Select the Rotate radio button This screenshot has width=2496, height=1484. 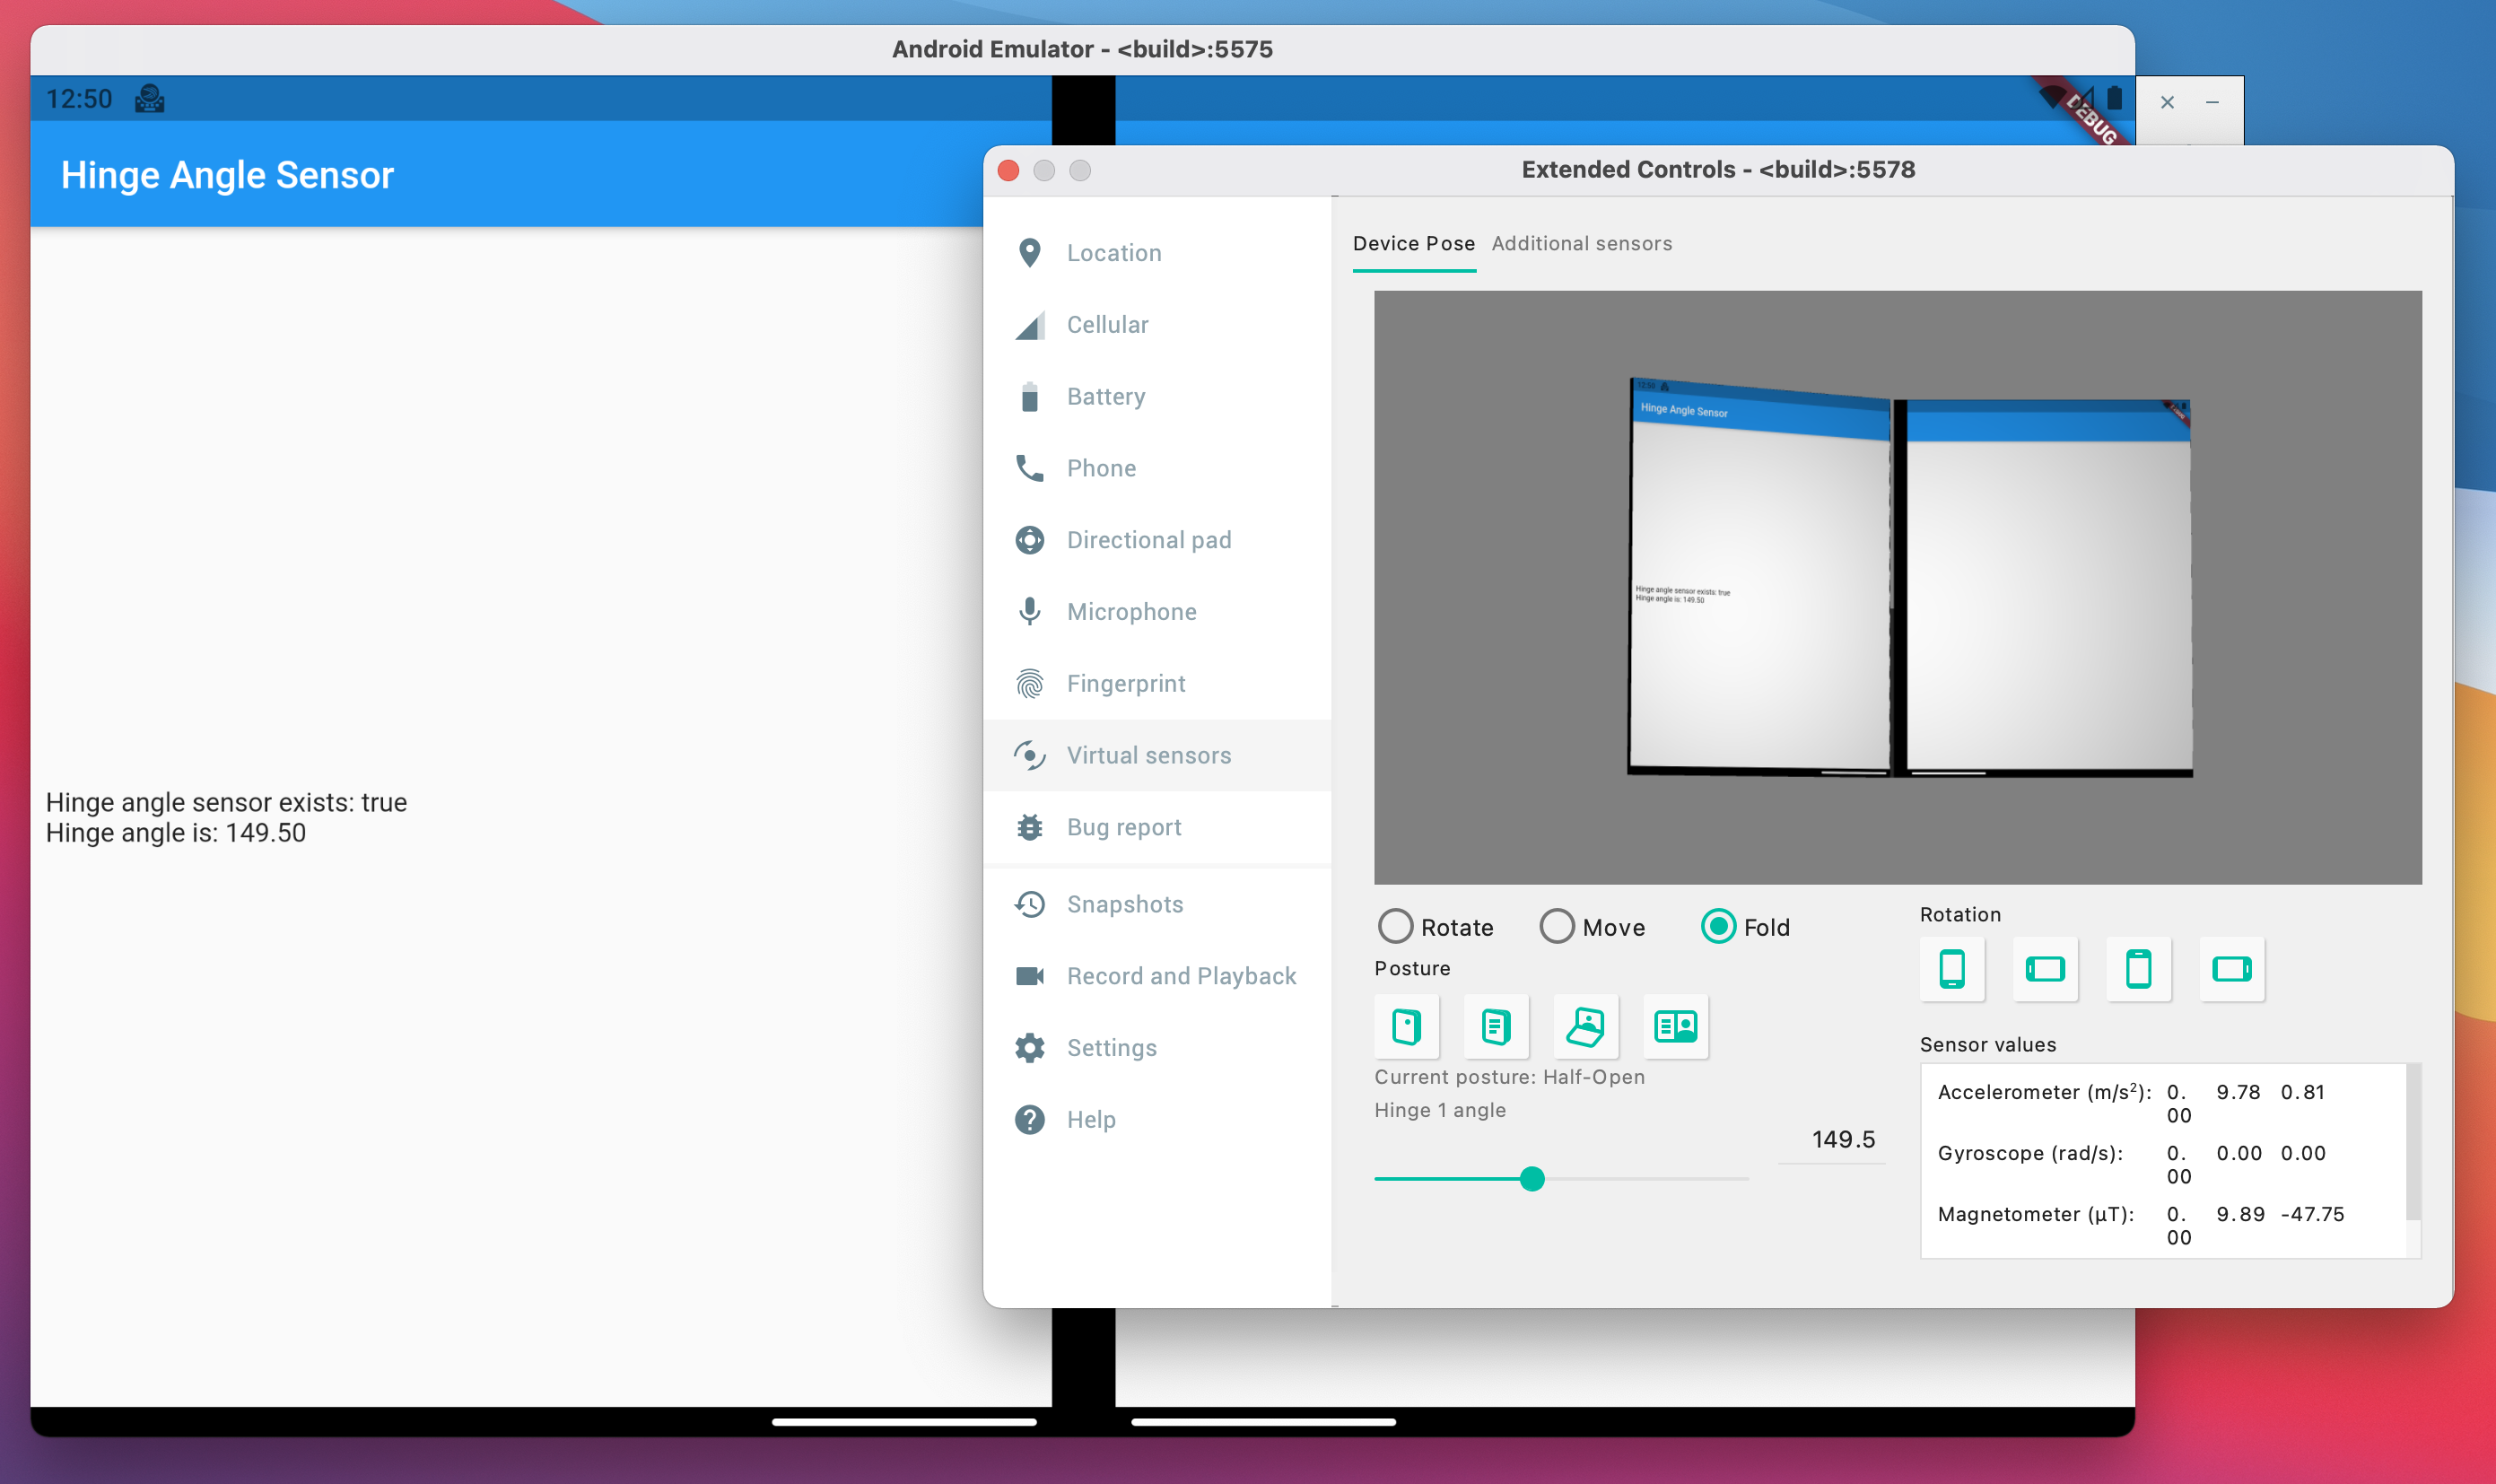(1395, 926)
